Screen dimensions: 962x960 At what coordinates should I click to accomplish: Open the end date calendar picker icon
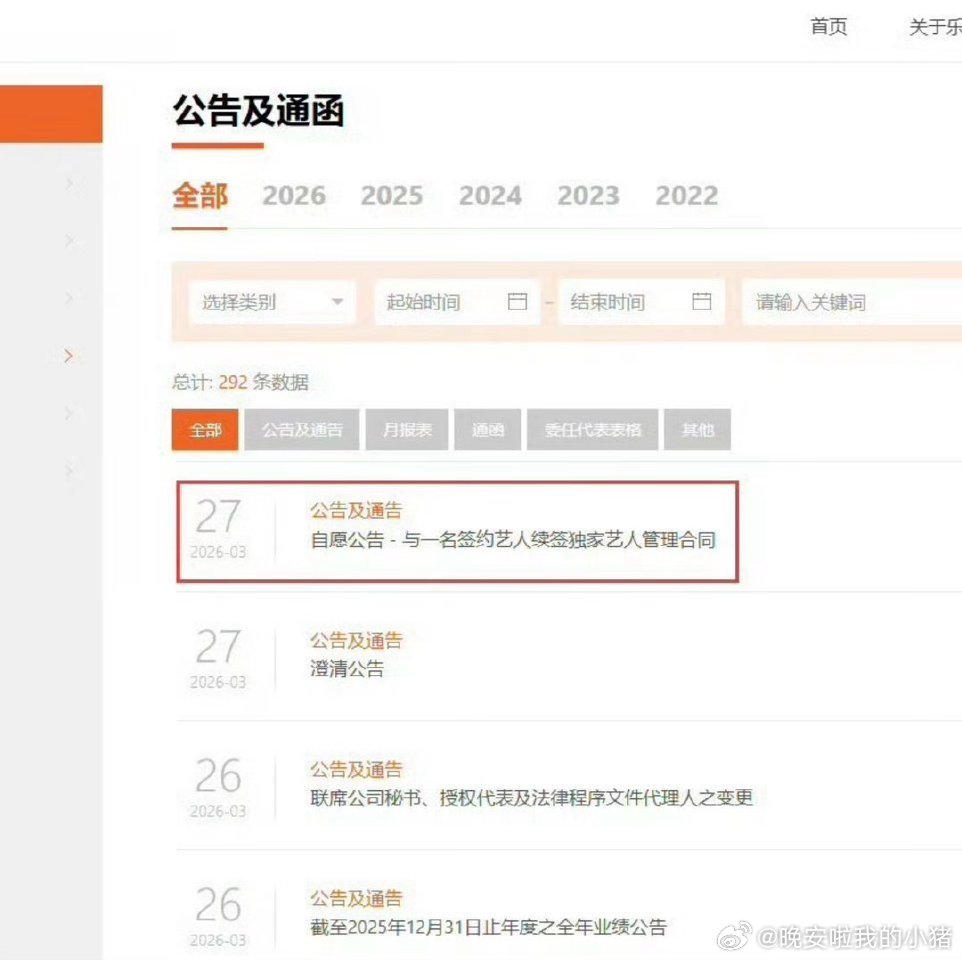(x=703, y=302)
